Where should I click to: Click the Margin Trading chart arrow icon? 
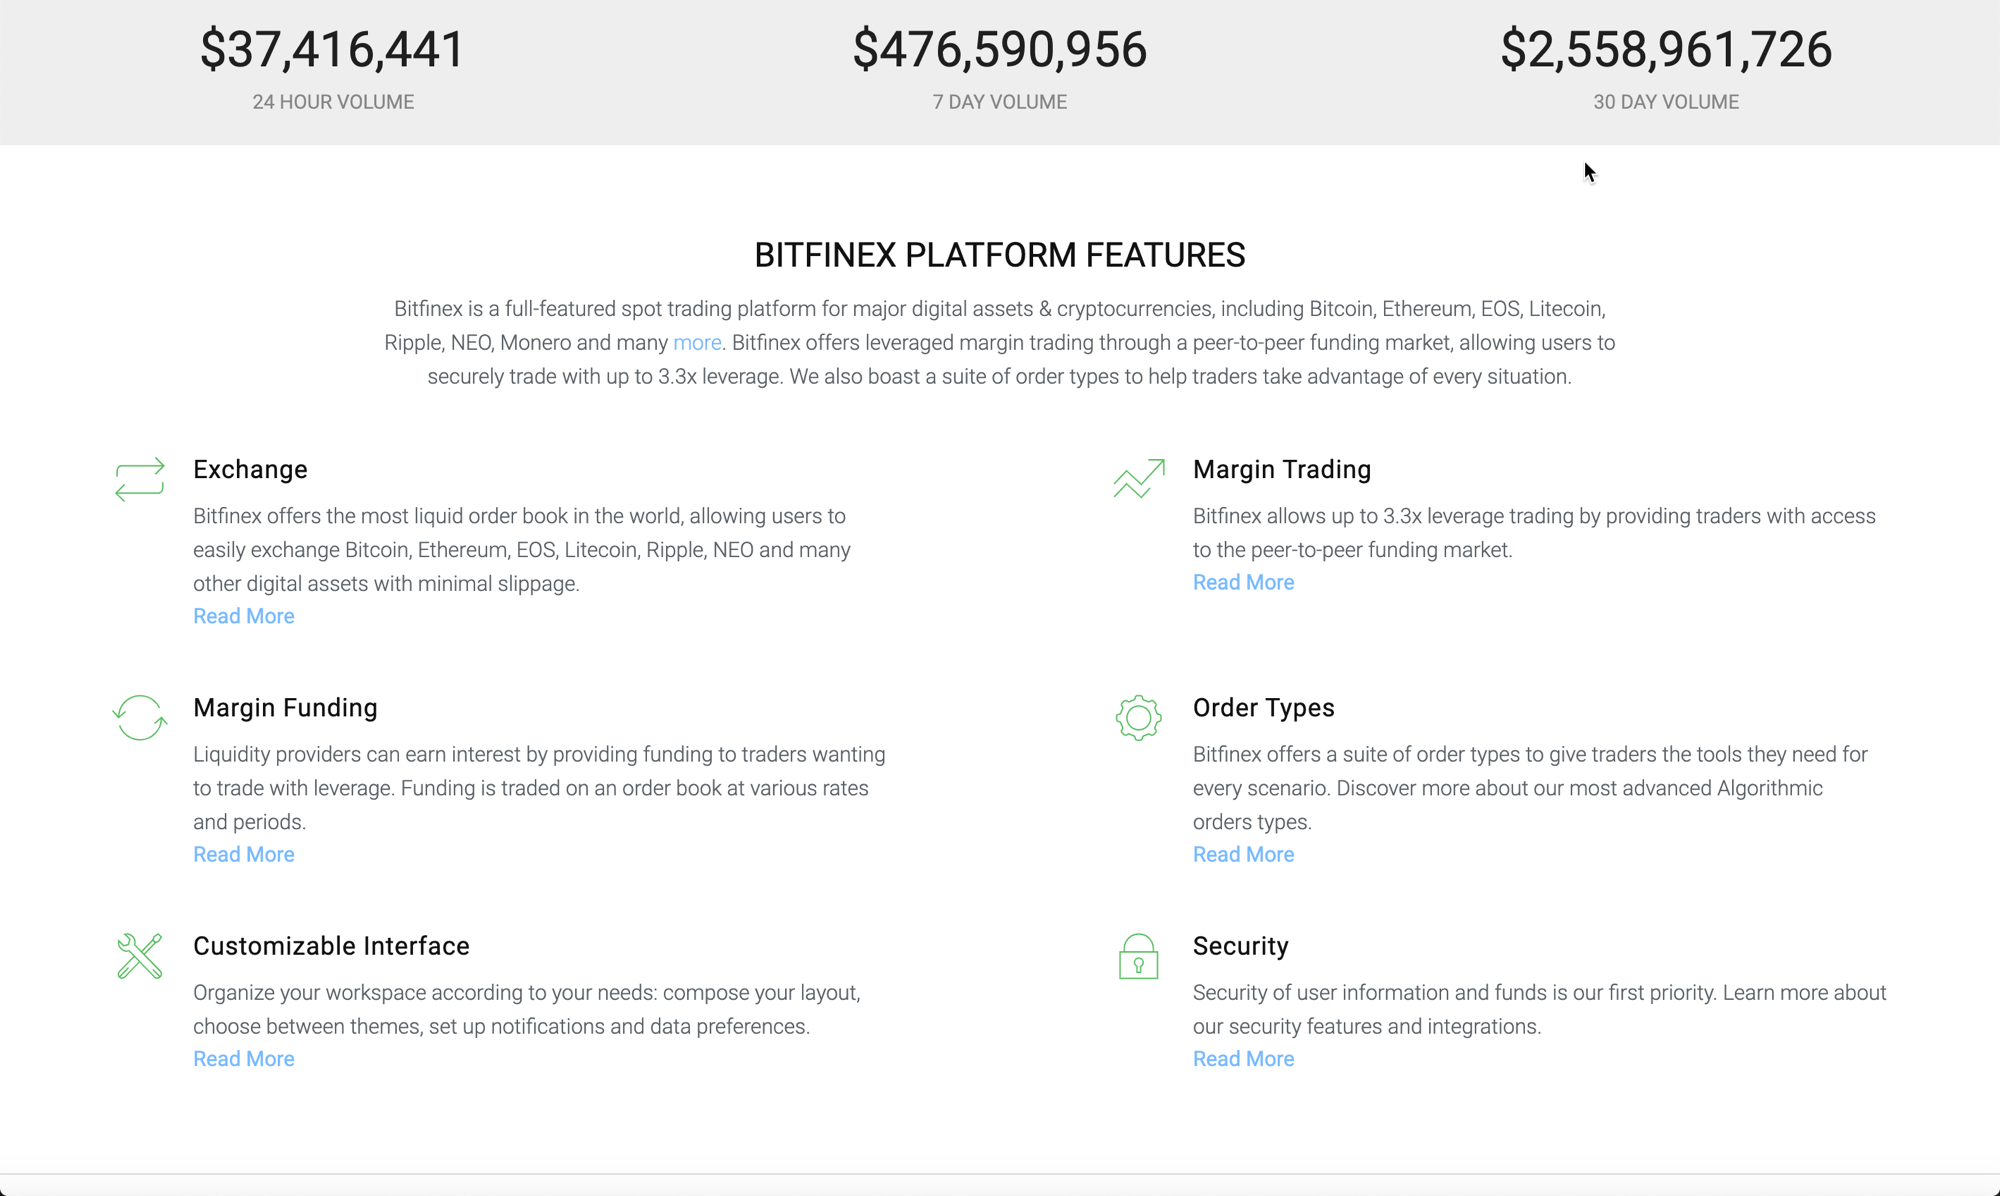[x=1139, y=478]
